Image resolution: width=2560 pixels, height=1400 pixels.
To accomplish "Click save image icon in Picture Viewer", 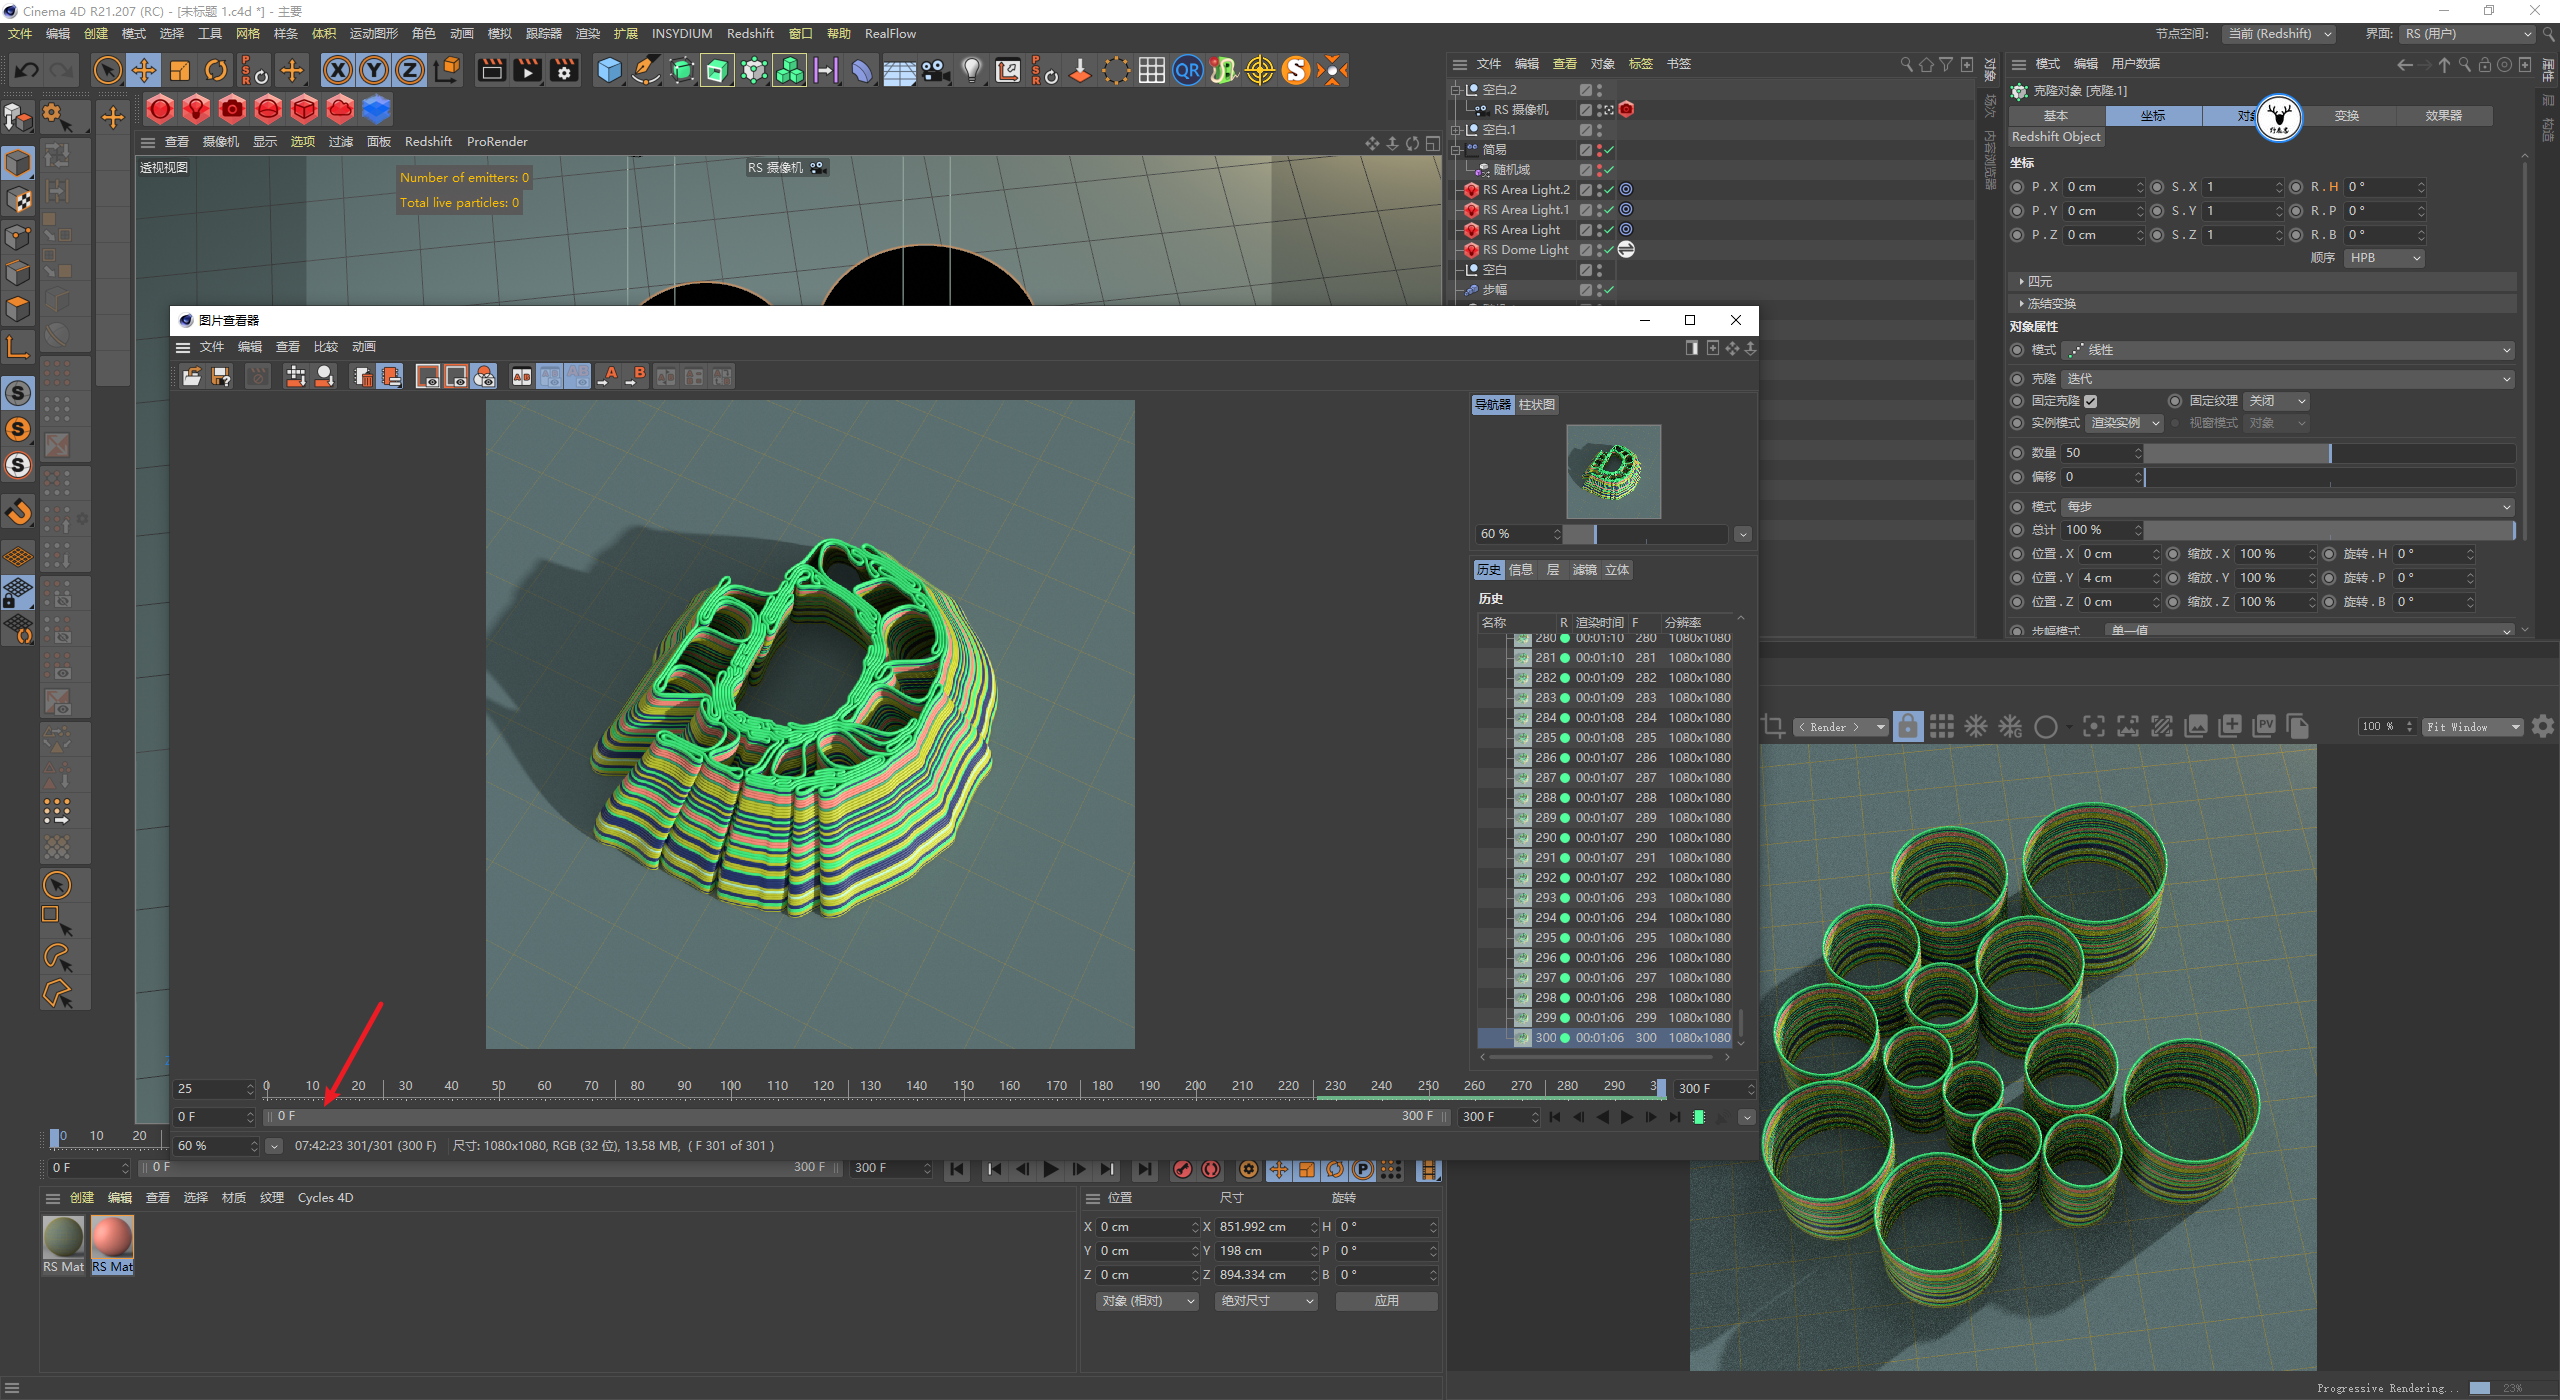I will [x=221, y=376].
